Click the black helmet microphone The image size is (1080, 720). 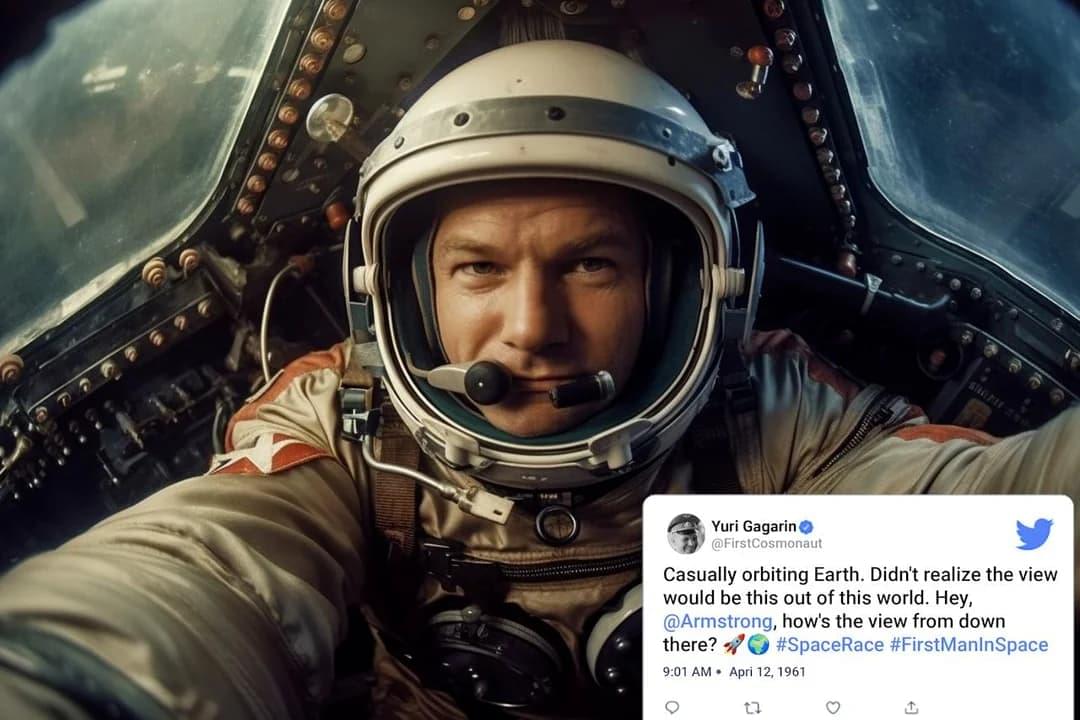(x=486, y=382)
